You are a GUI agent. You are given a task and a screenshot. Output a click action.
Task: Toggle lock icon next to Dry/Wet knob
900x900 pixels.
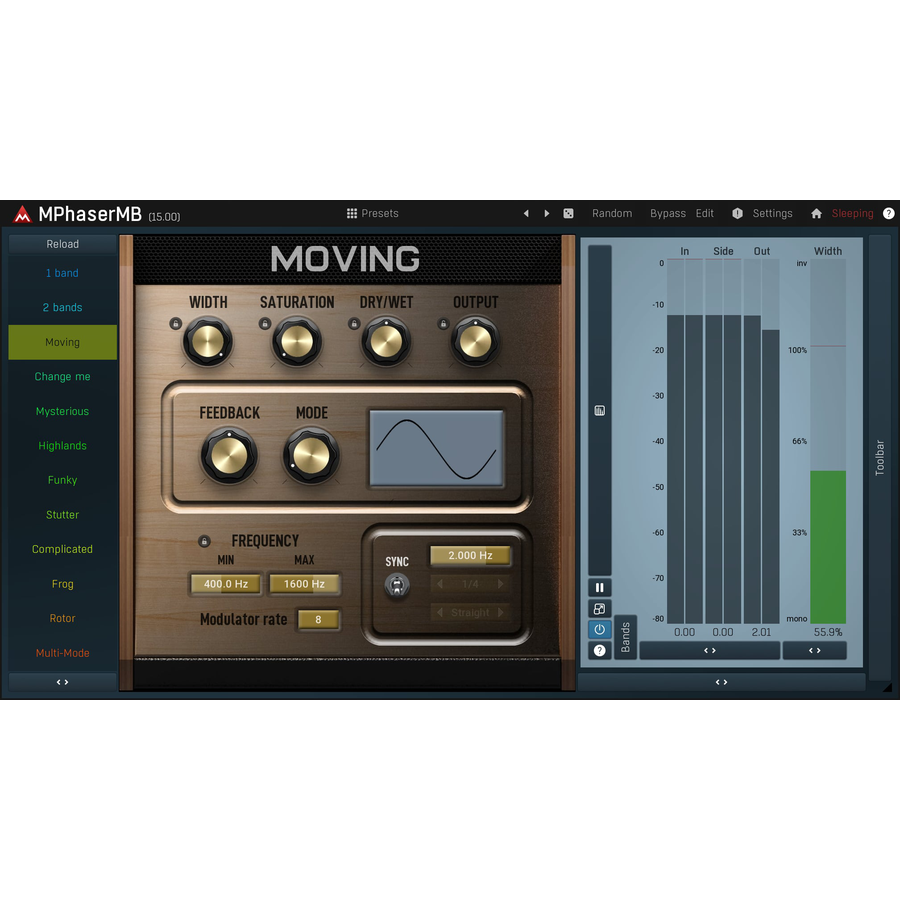(x=354, y=324)
